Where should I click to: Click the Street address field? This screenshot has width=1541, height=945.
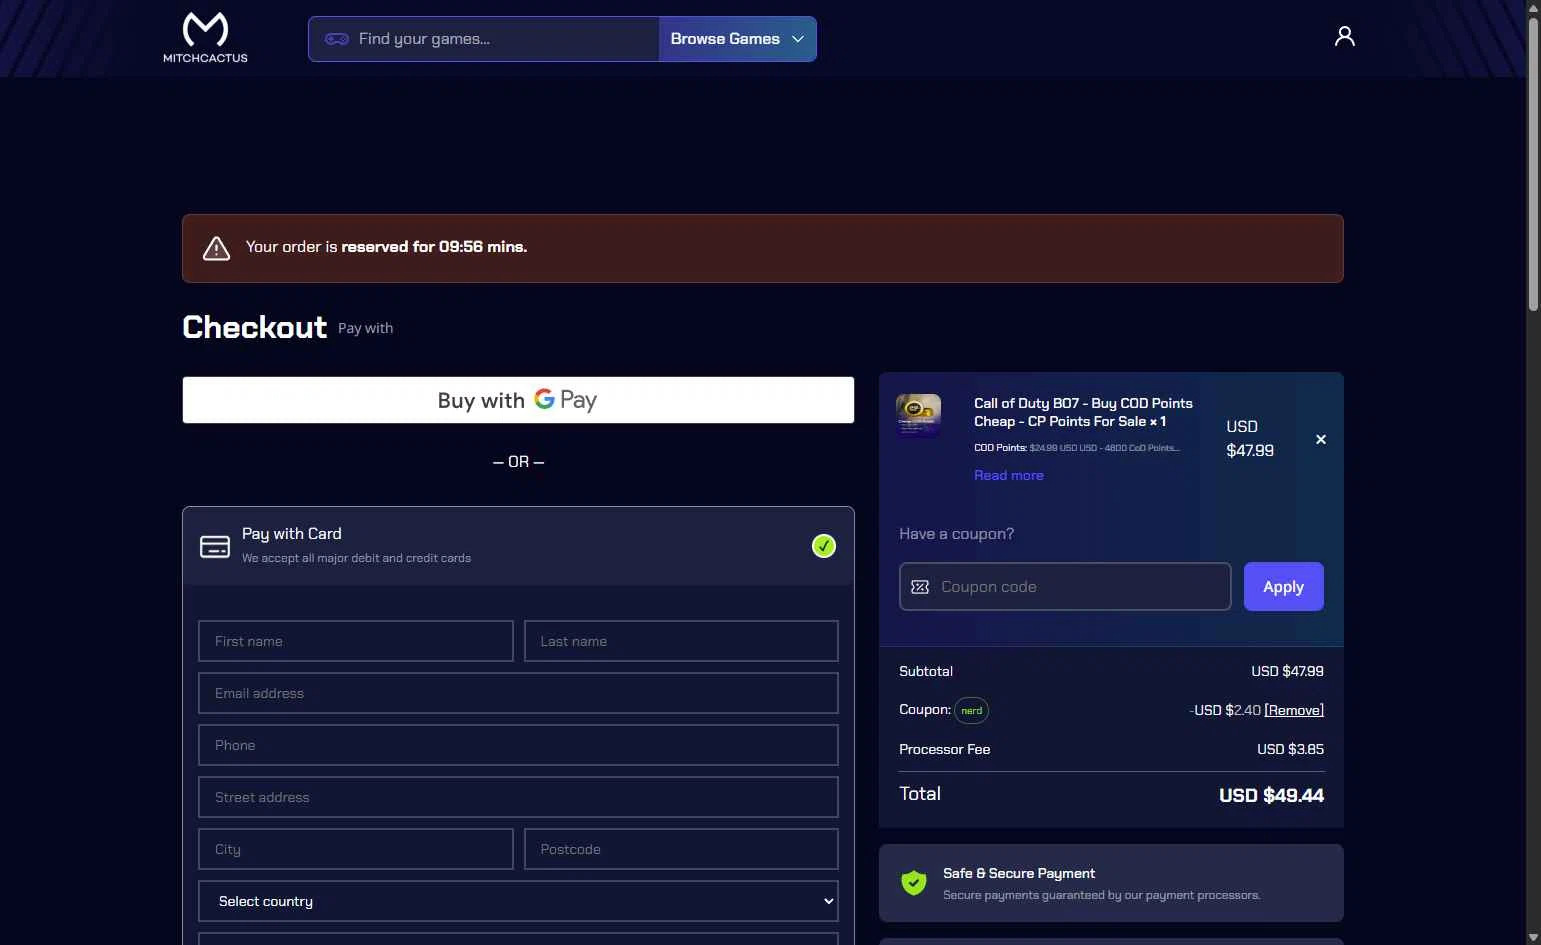point(518,797)
